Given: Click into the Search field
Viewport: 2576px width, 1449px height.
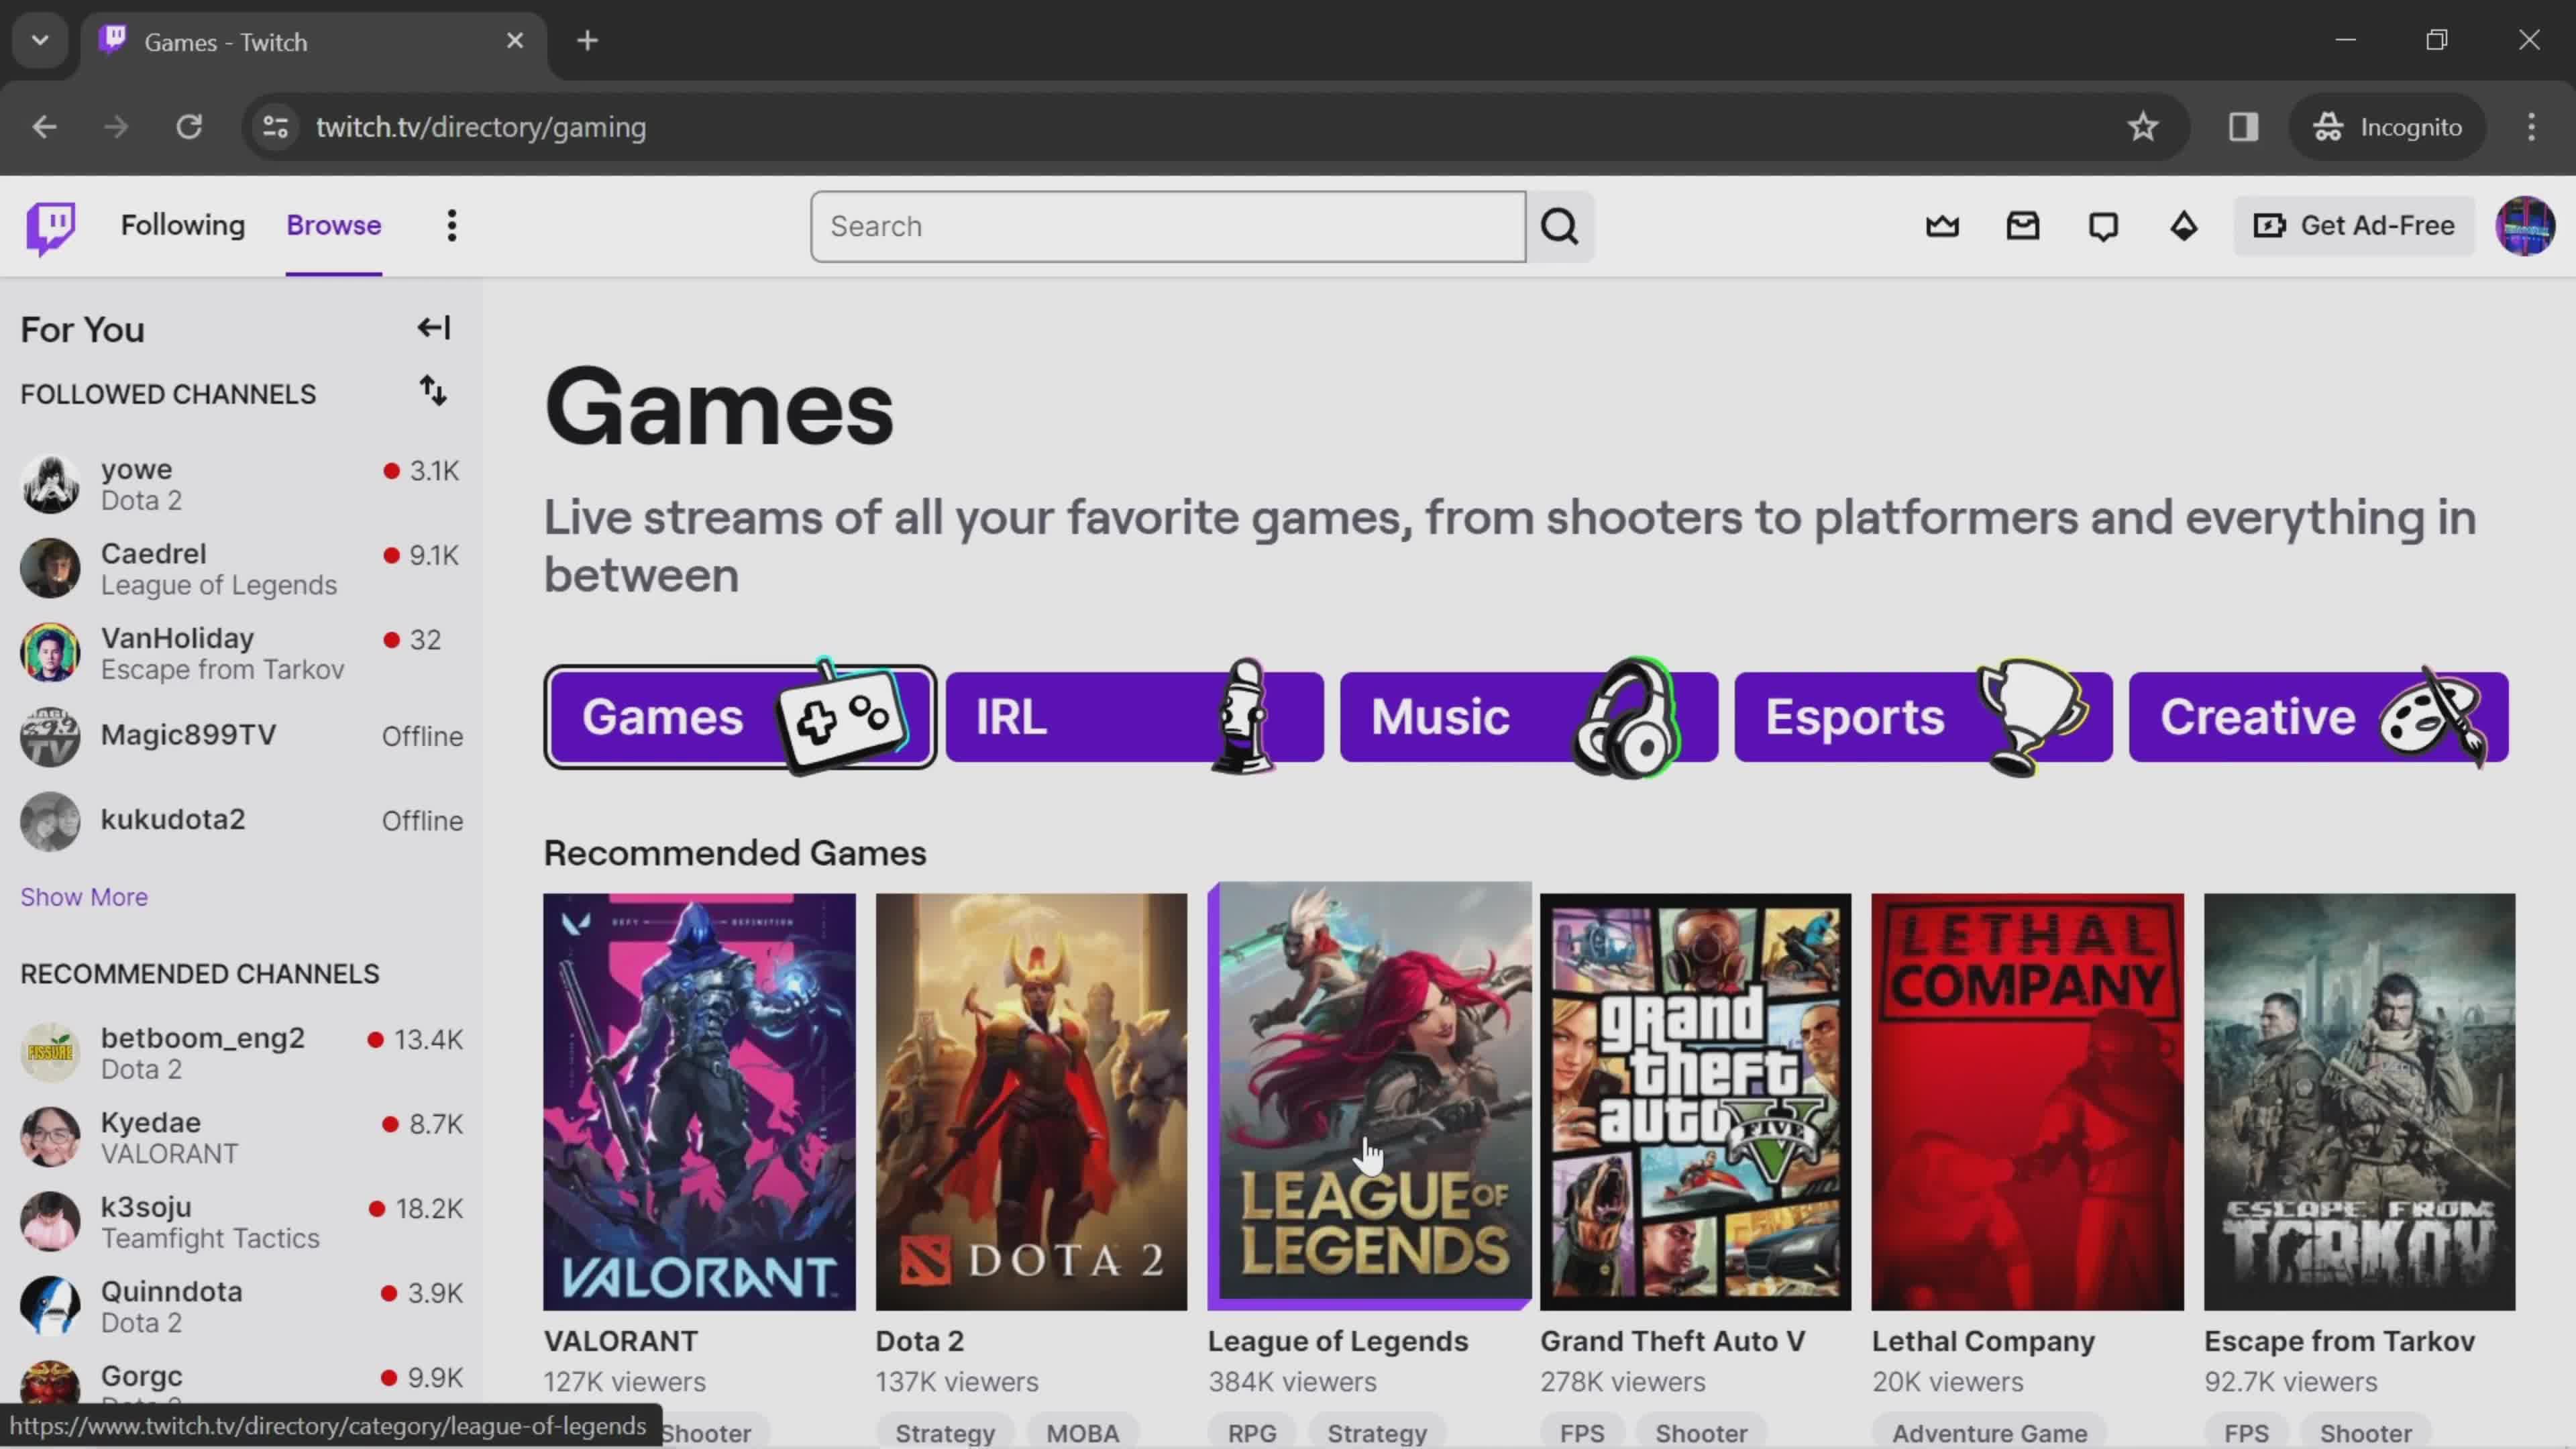Looking at the screenshot, I should point(1168,227).
